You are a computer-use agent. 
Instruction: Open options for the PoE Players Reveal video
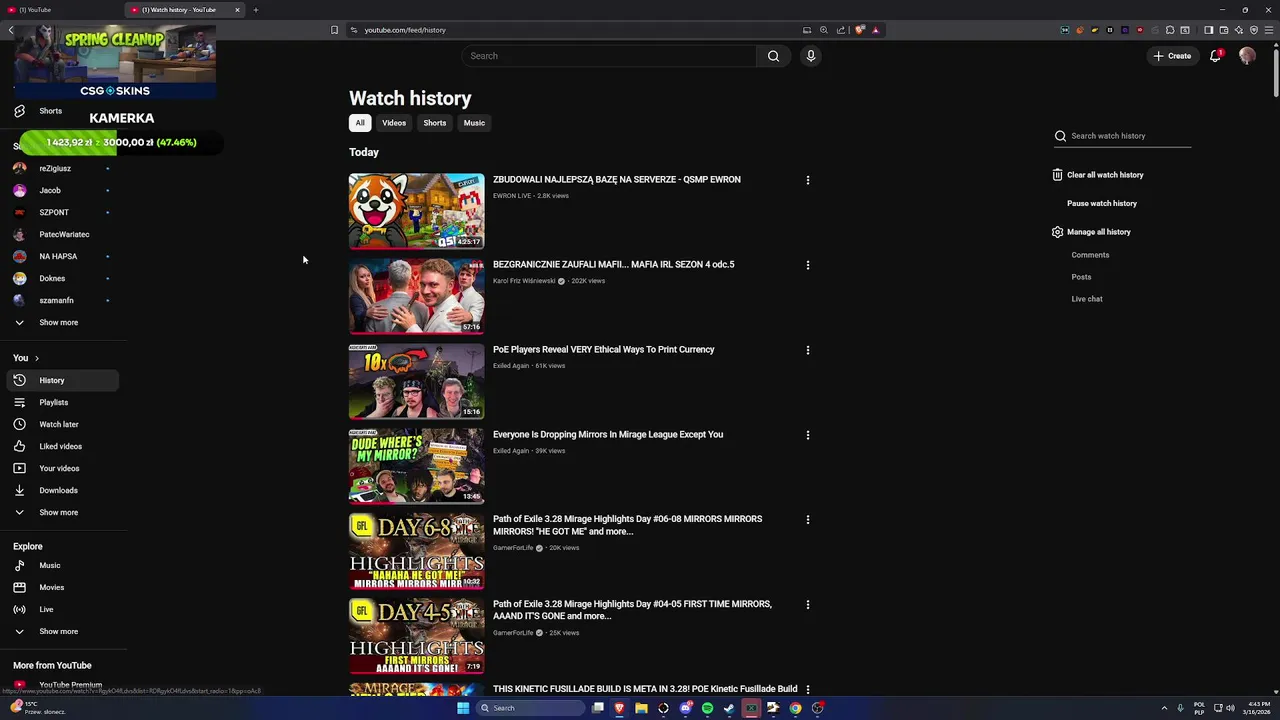[x=808, y=350]
